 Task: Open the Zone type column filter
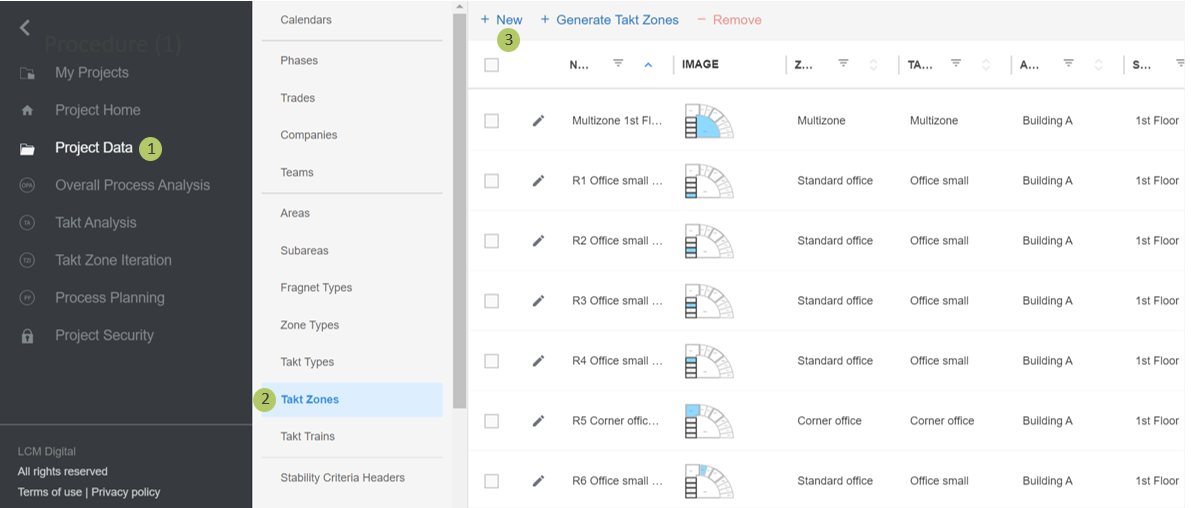tap(843, 64)
